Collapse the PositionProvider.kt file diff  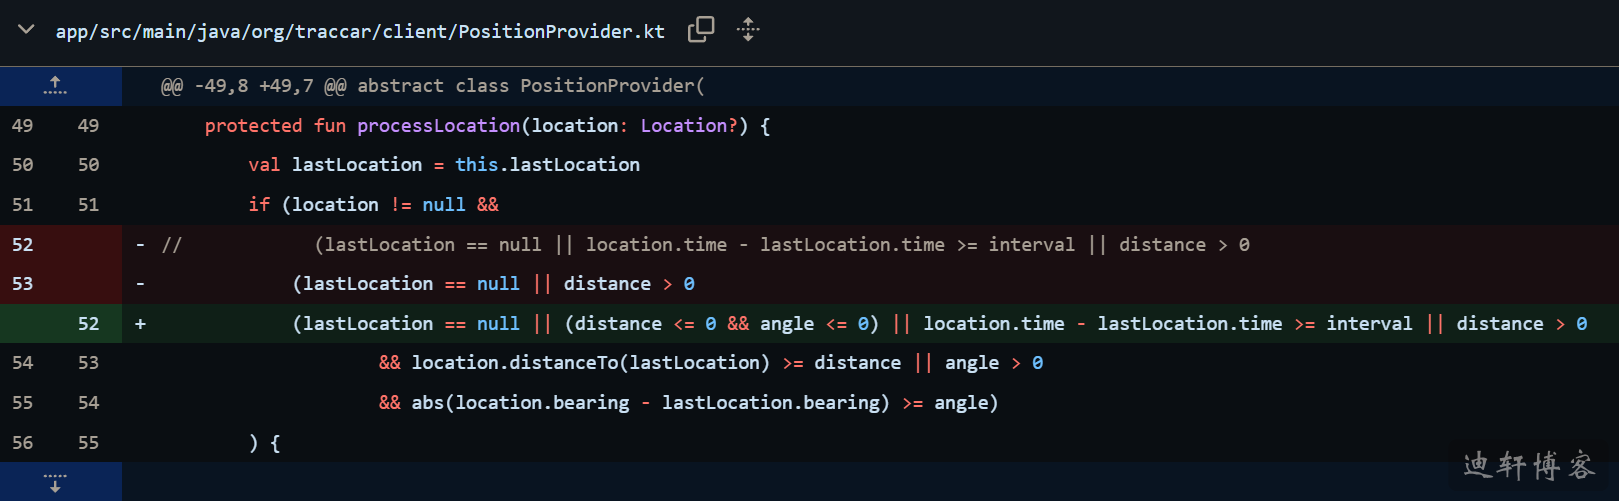27,30
